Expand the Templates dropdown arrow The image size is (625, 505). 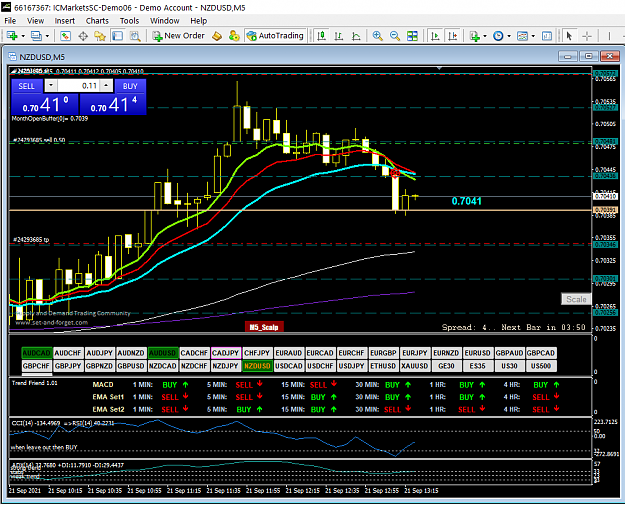[533, 36]
